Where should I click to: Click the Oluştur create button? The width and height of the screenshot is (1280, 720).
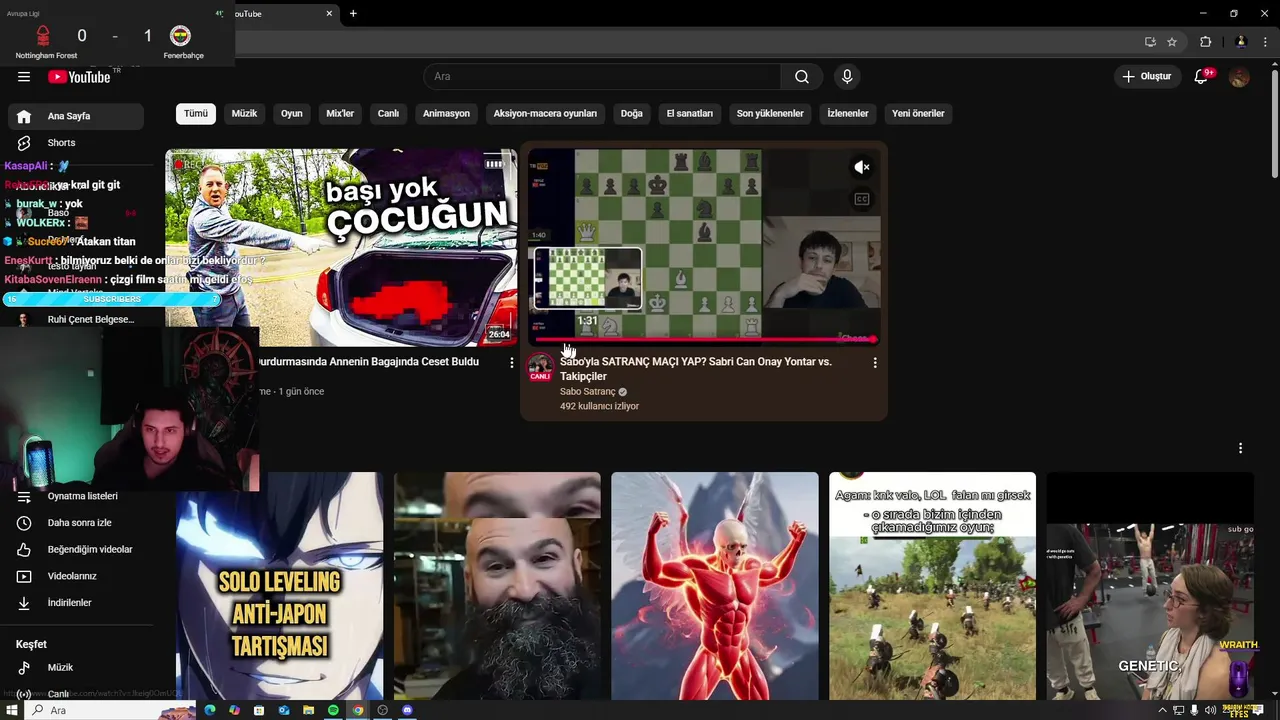click(x=1147, y=77)
